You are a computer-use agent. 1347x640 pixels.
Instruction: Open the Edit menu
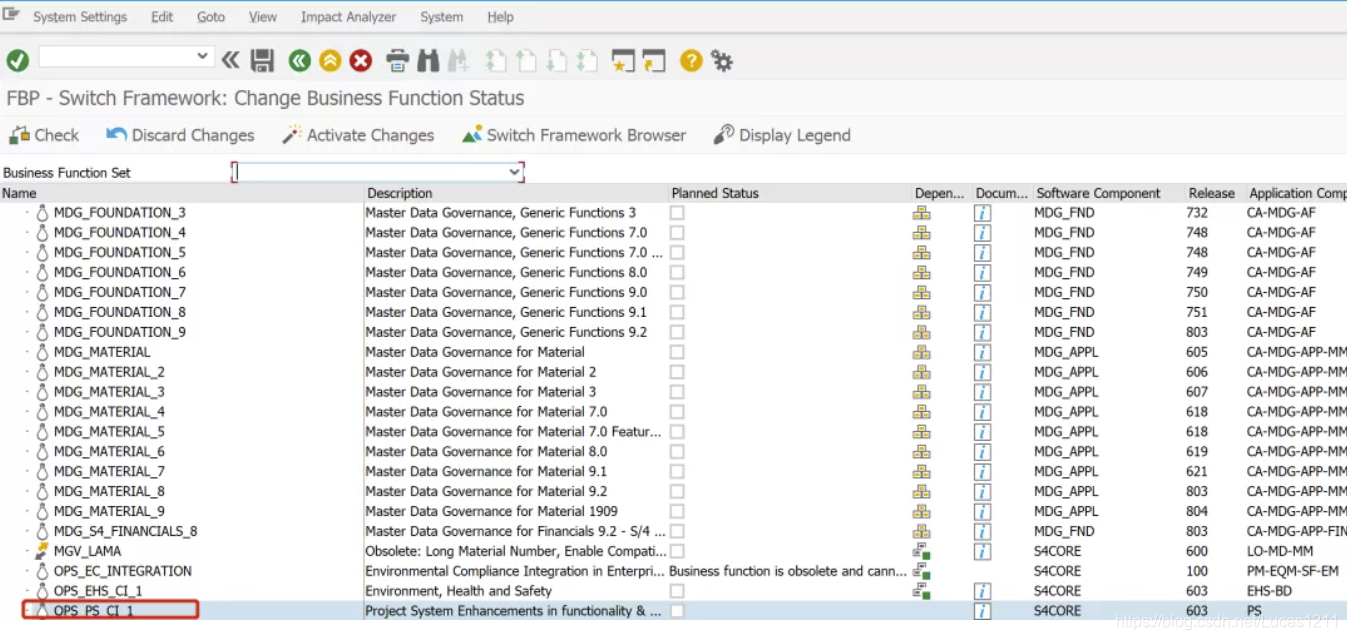click(x=162, y=17)
